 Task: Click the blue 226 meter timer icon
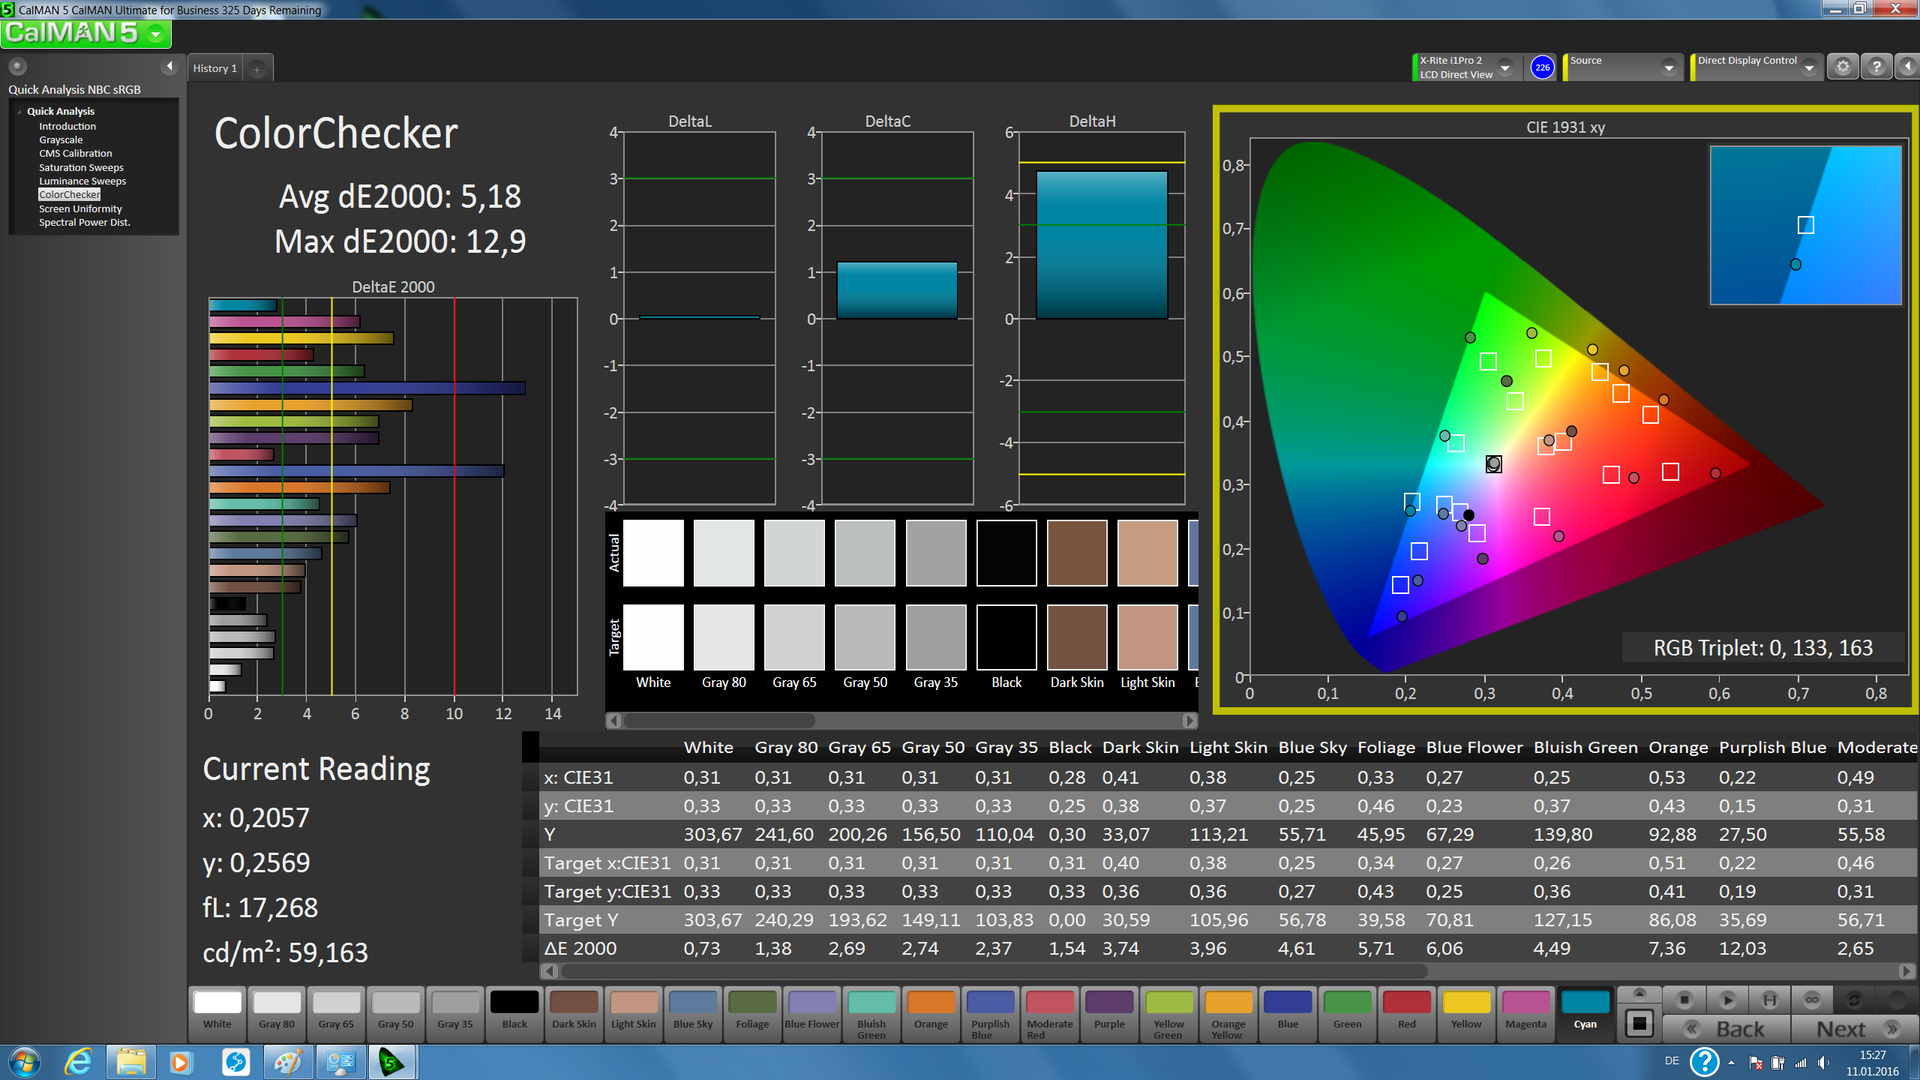1542,67
